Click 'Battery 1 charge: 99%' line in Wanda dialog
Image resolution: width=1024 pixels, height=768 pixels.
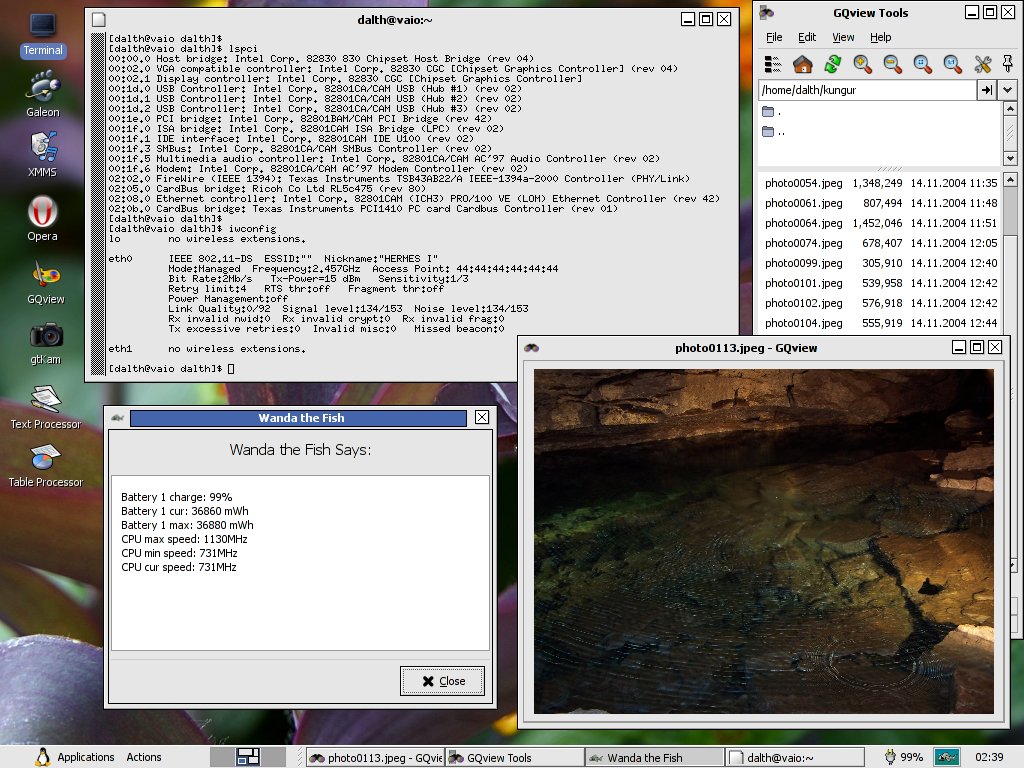pos(176,497)
